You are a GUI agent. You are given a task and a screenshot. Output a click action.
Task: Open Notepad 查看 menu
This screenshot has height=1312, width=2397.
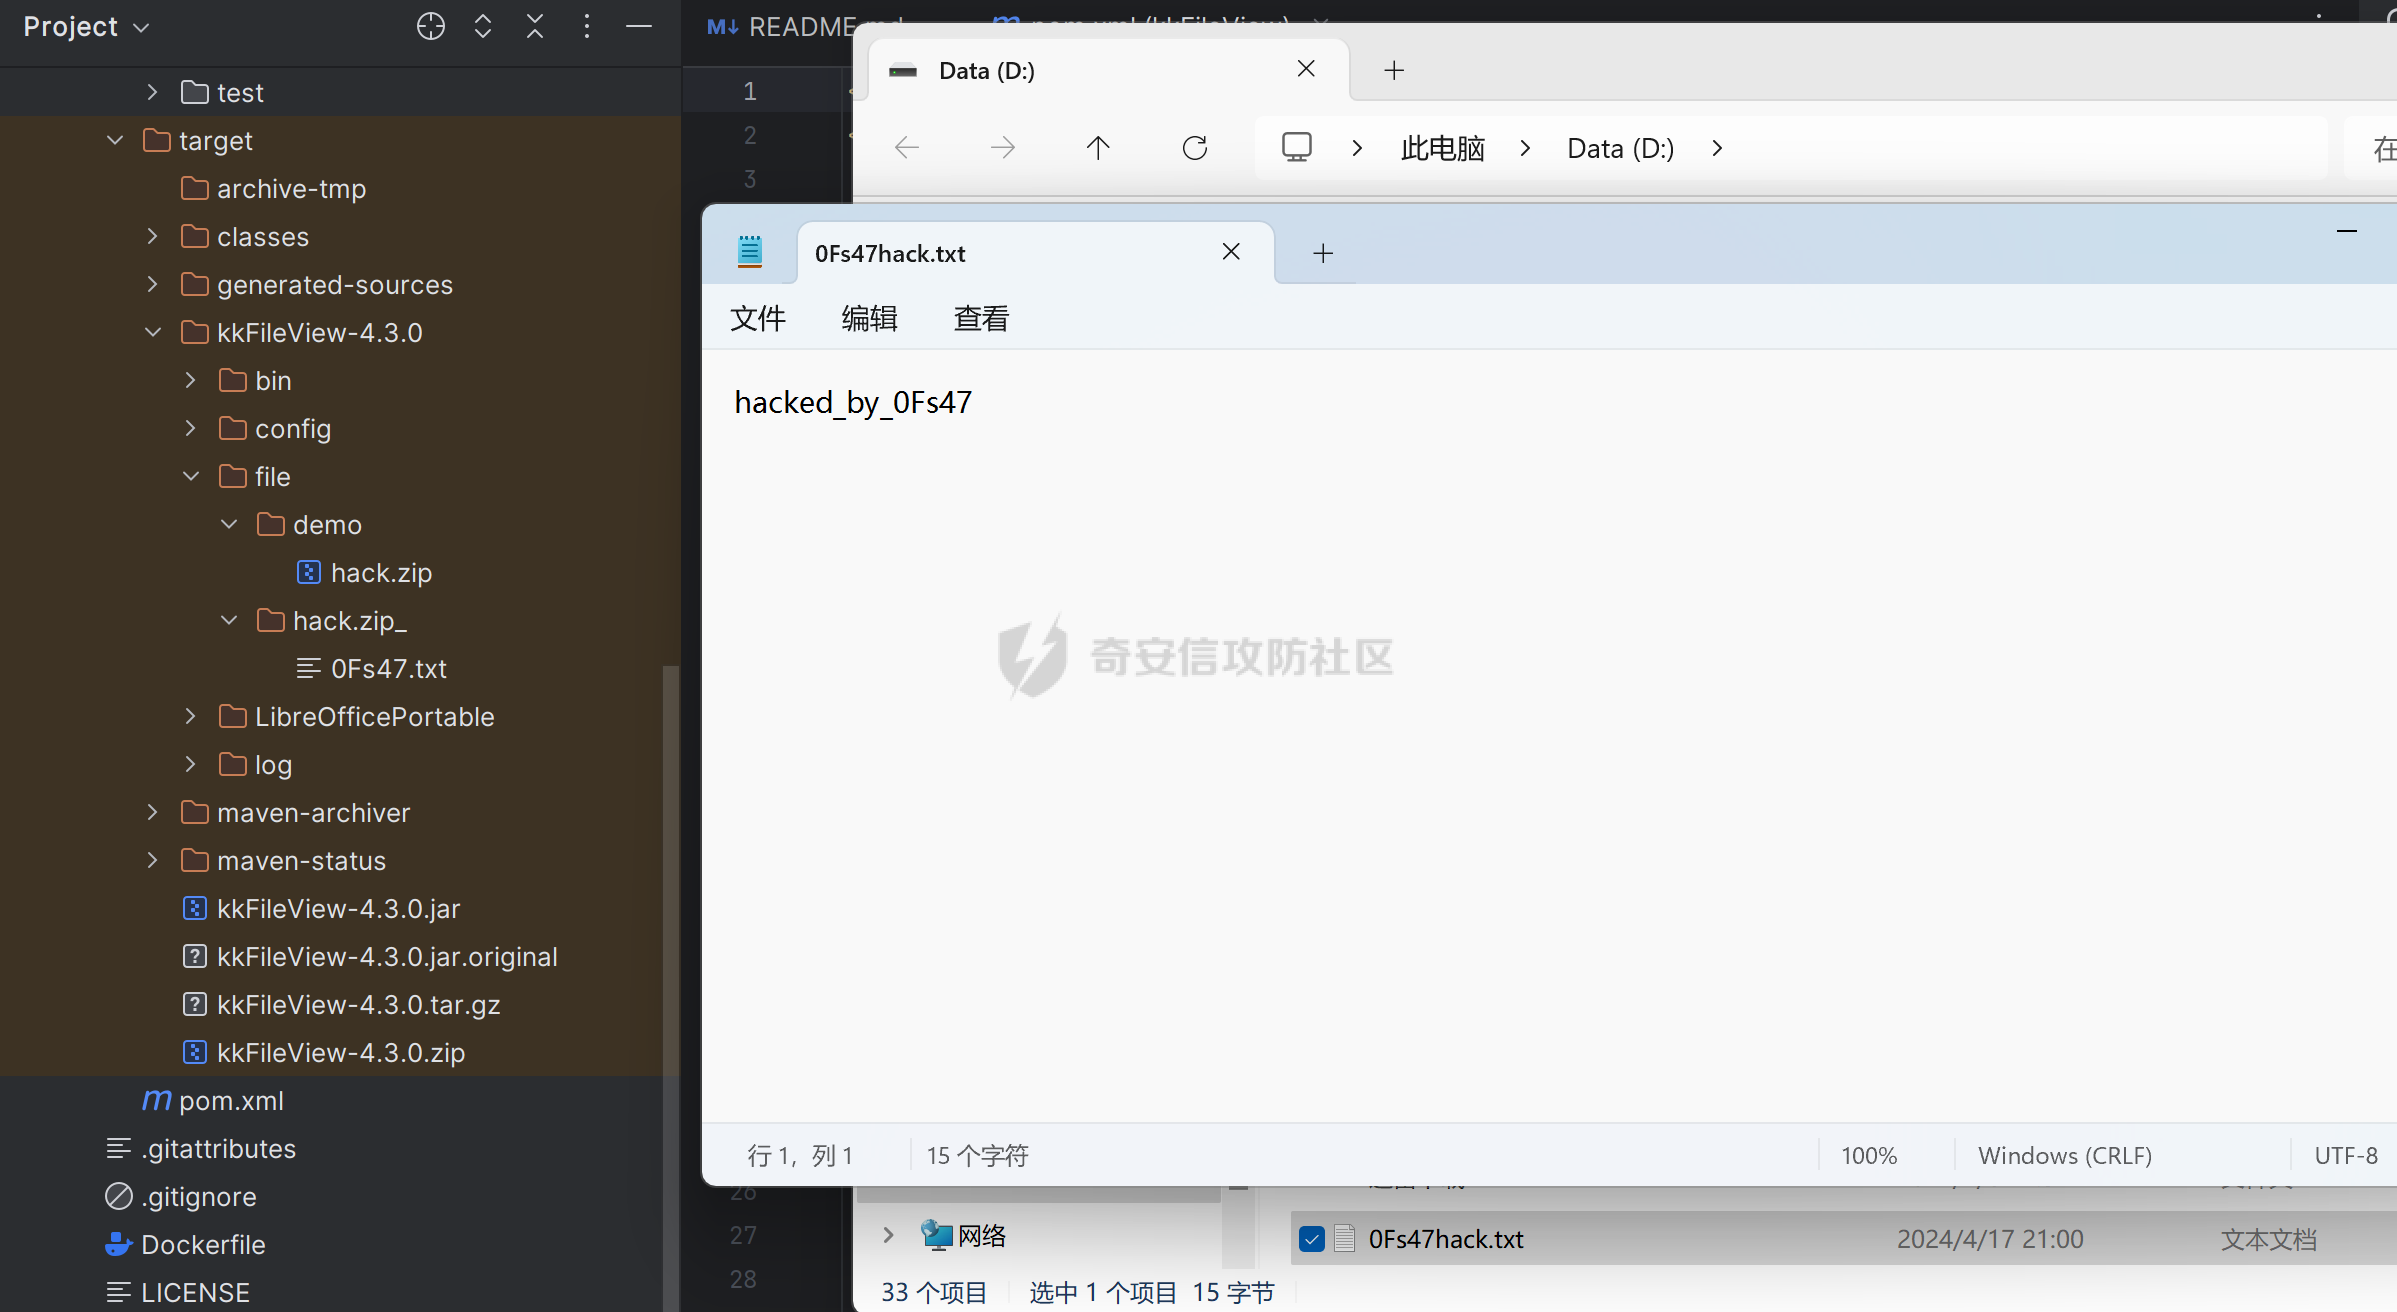[x=981, y=318]
